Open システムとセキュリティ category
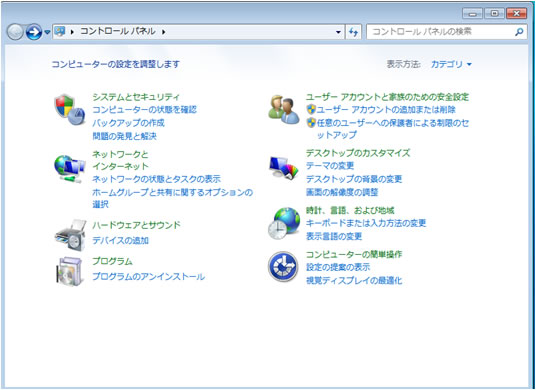Viewport: 536px width, 390px height. (x=136, y=97)
